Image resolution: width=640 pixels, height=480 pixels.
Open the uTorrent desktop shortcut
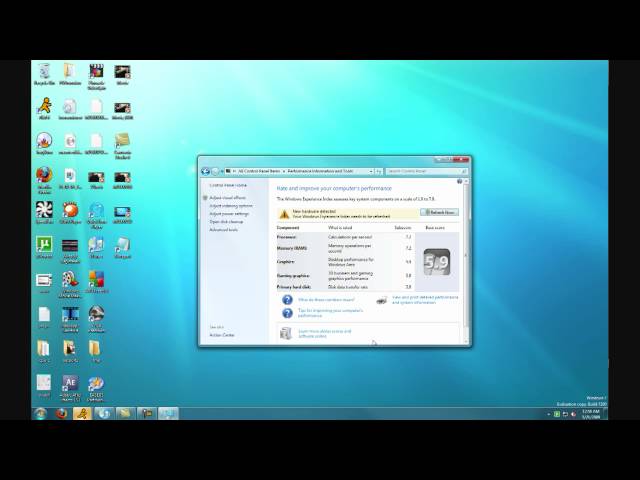[44, 247]
